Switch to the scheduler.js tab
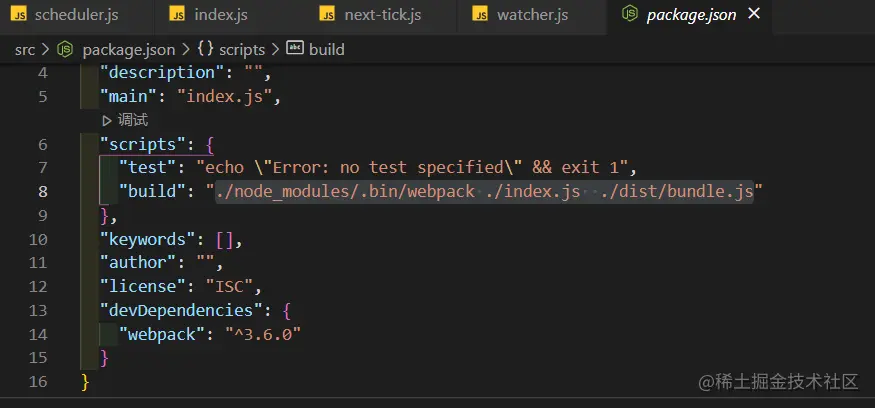Viewport: 875px width, 408px height. [x=76, y=15]
